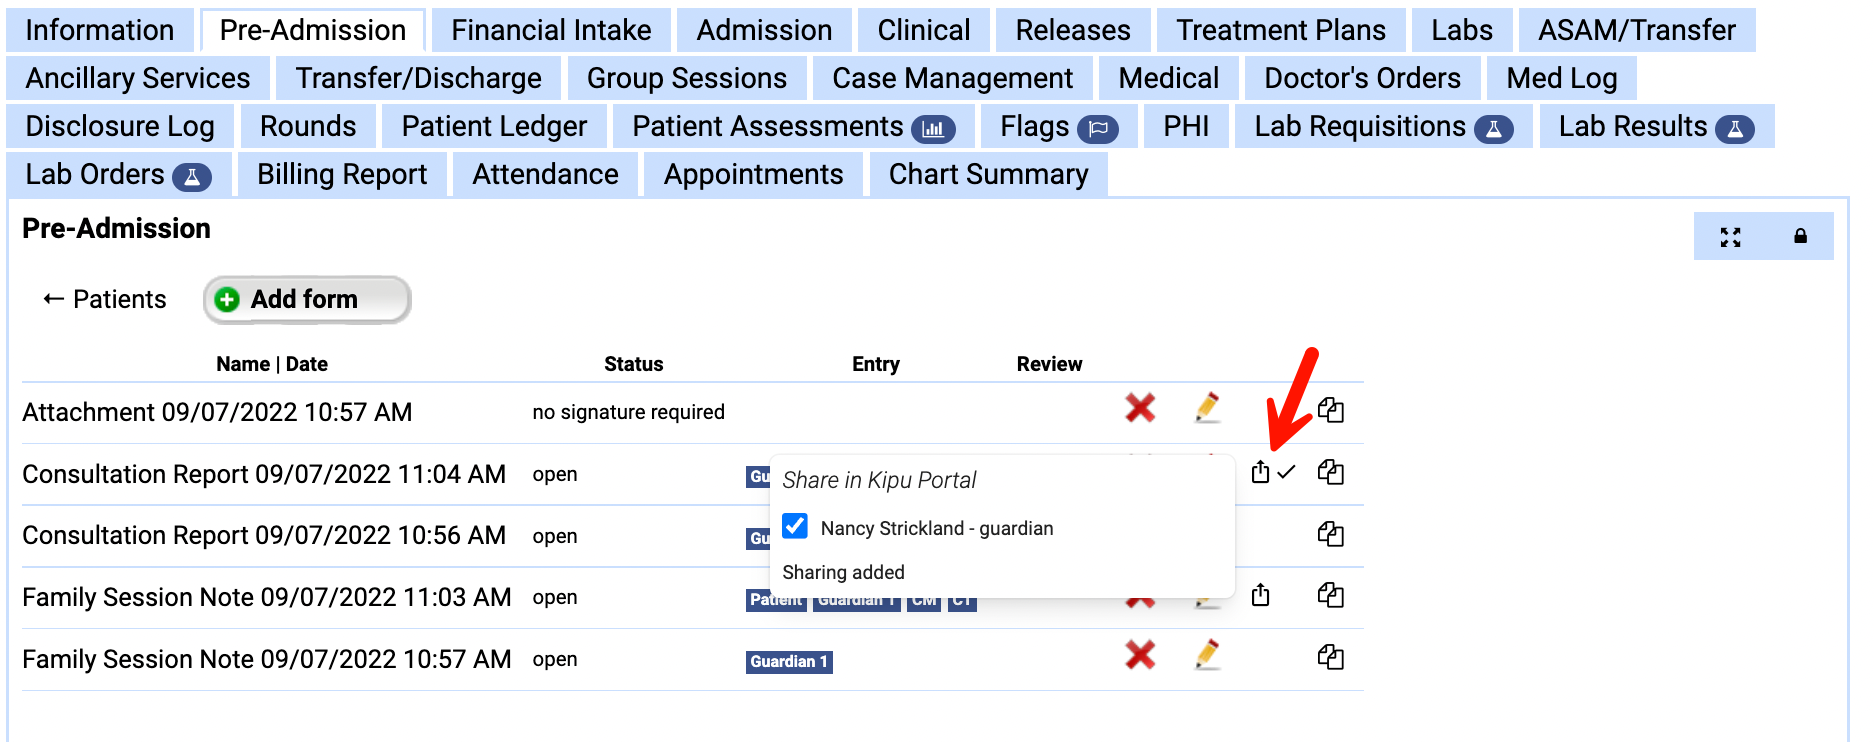Click the lock icon in panel header
The height and width of the screenshot is (742, 1874).
pyautogui.click(x=1800, y=237)
